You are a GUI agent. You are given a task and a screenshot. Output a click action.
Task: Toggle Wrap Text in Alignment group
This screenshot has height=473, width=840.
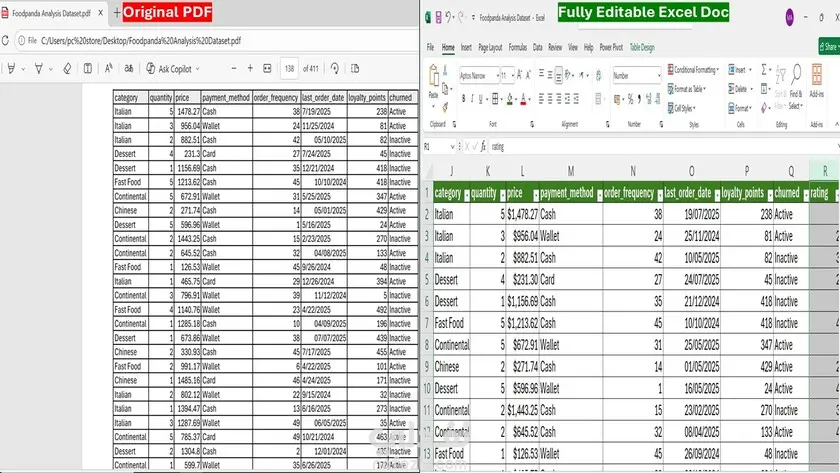pyautogui.click(x=598, y=75)
